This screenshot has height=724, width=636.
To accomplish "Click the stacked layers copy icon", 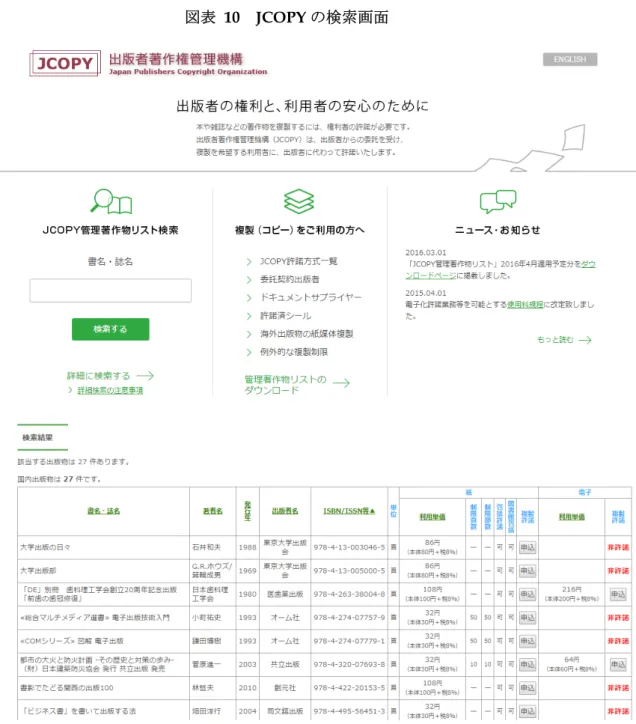I will tap(299, 201).
